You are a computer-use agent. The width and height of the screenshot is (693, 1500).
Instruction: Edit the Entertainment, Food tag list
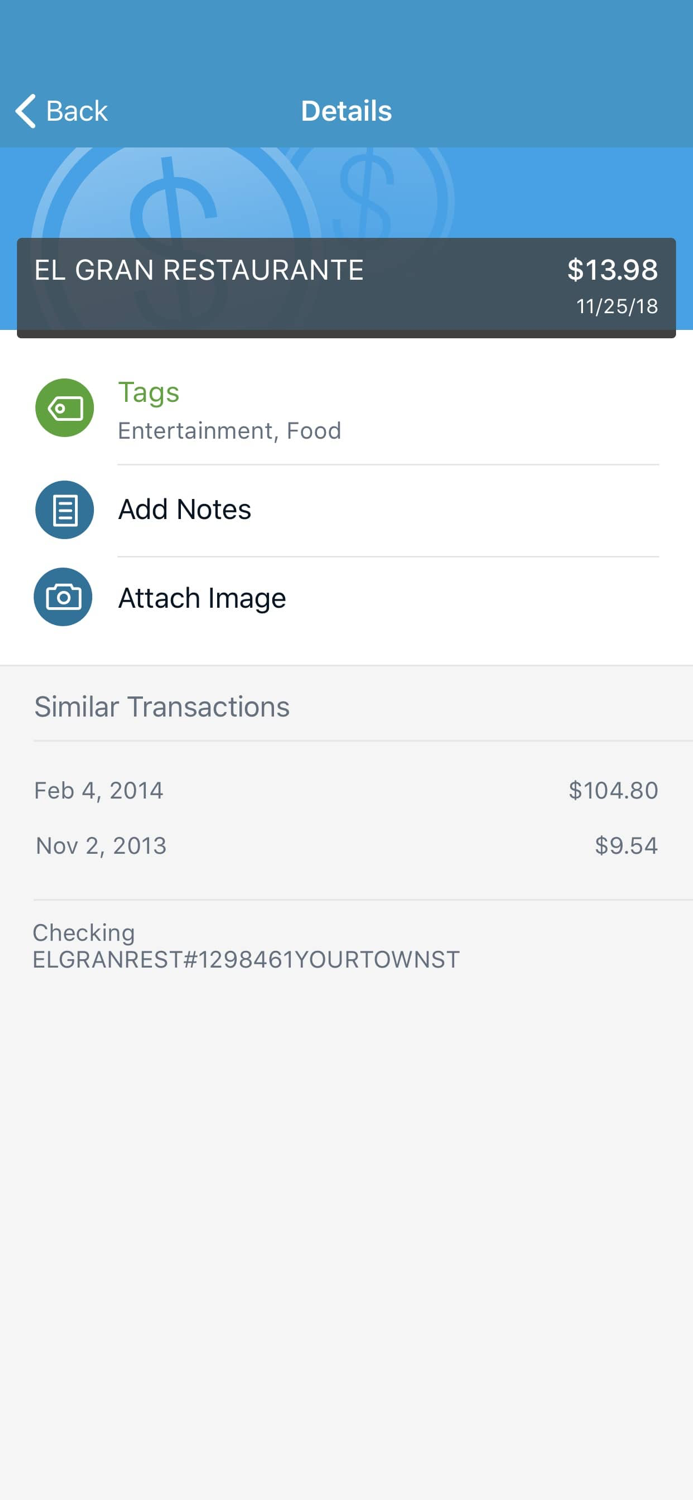tap(230, 431)
